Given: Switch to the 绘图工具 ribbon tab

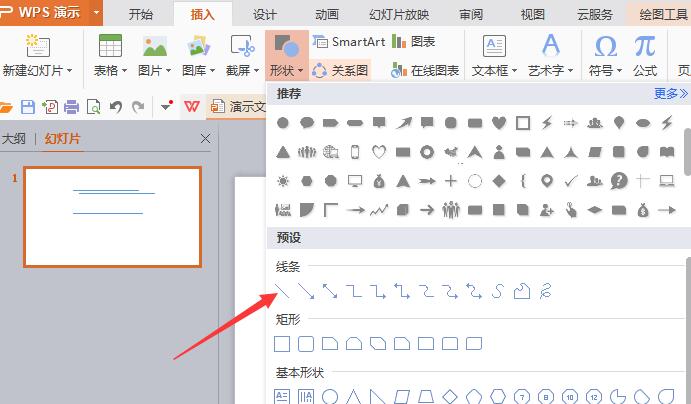Looking at the screenshot, I should pyautogui.click(x=664, y=14).
